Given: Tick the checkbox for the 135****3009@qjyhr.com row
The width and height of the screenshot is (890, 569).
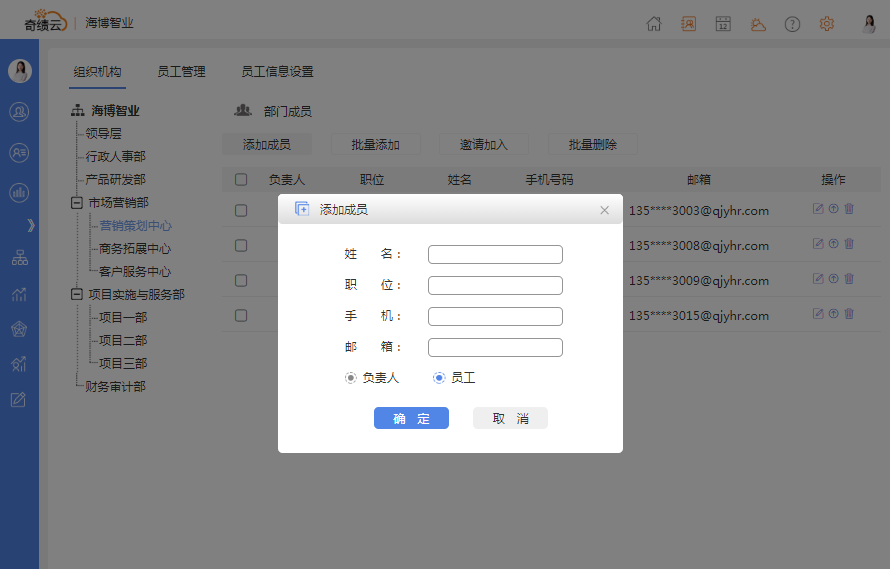Looking at the screenshot, I should point(241,281).
